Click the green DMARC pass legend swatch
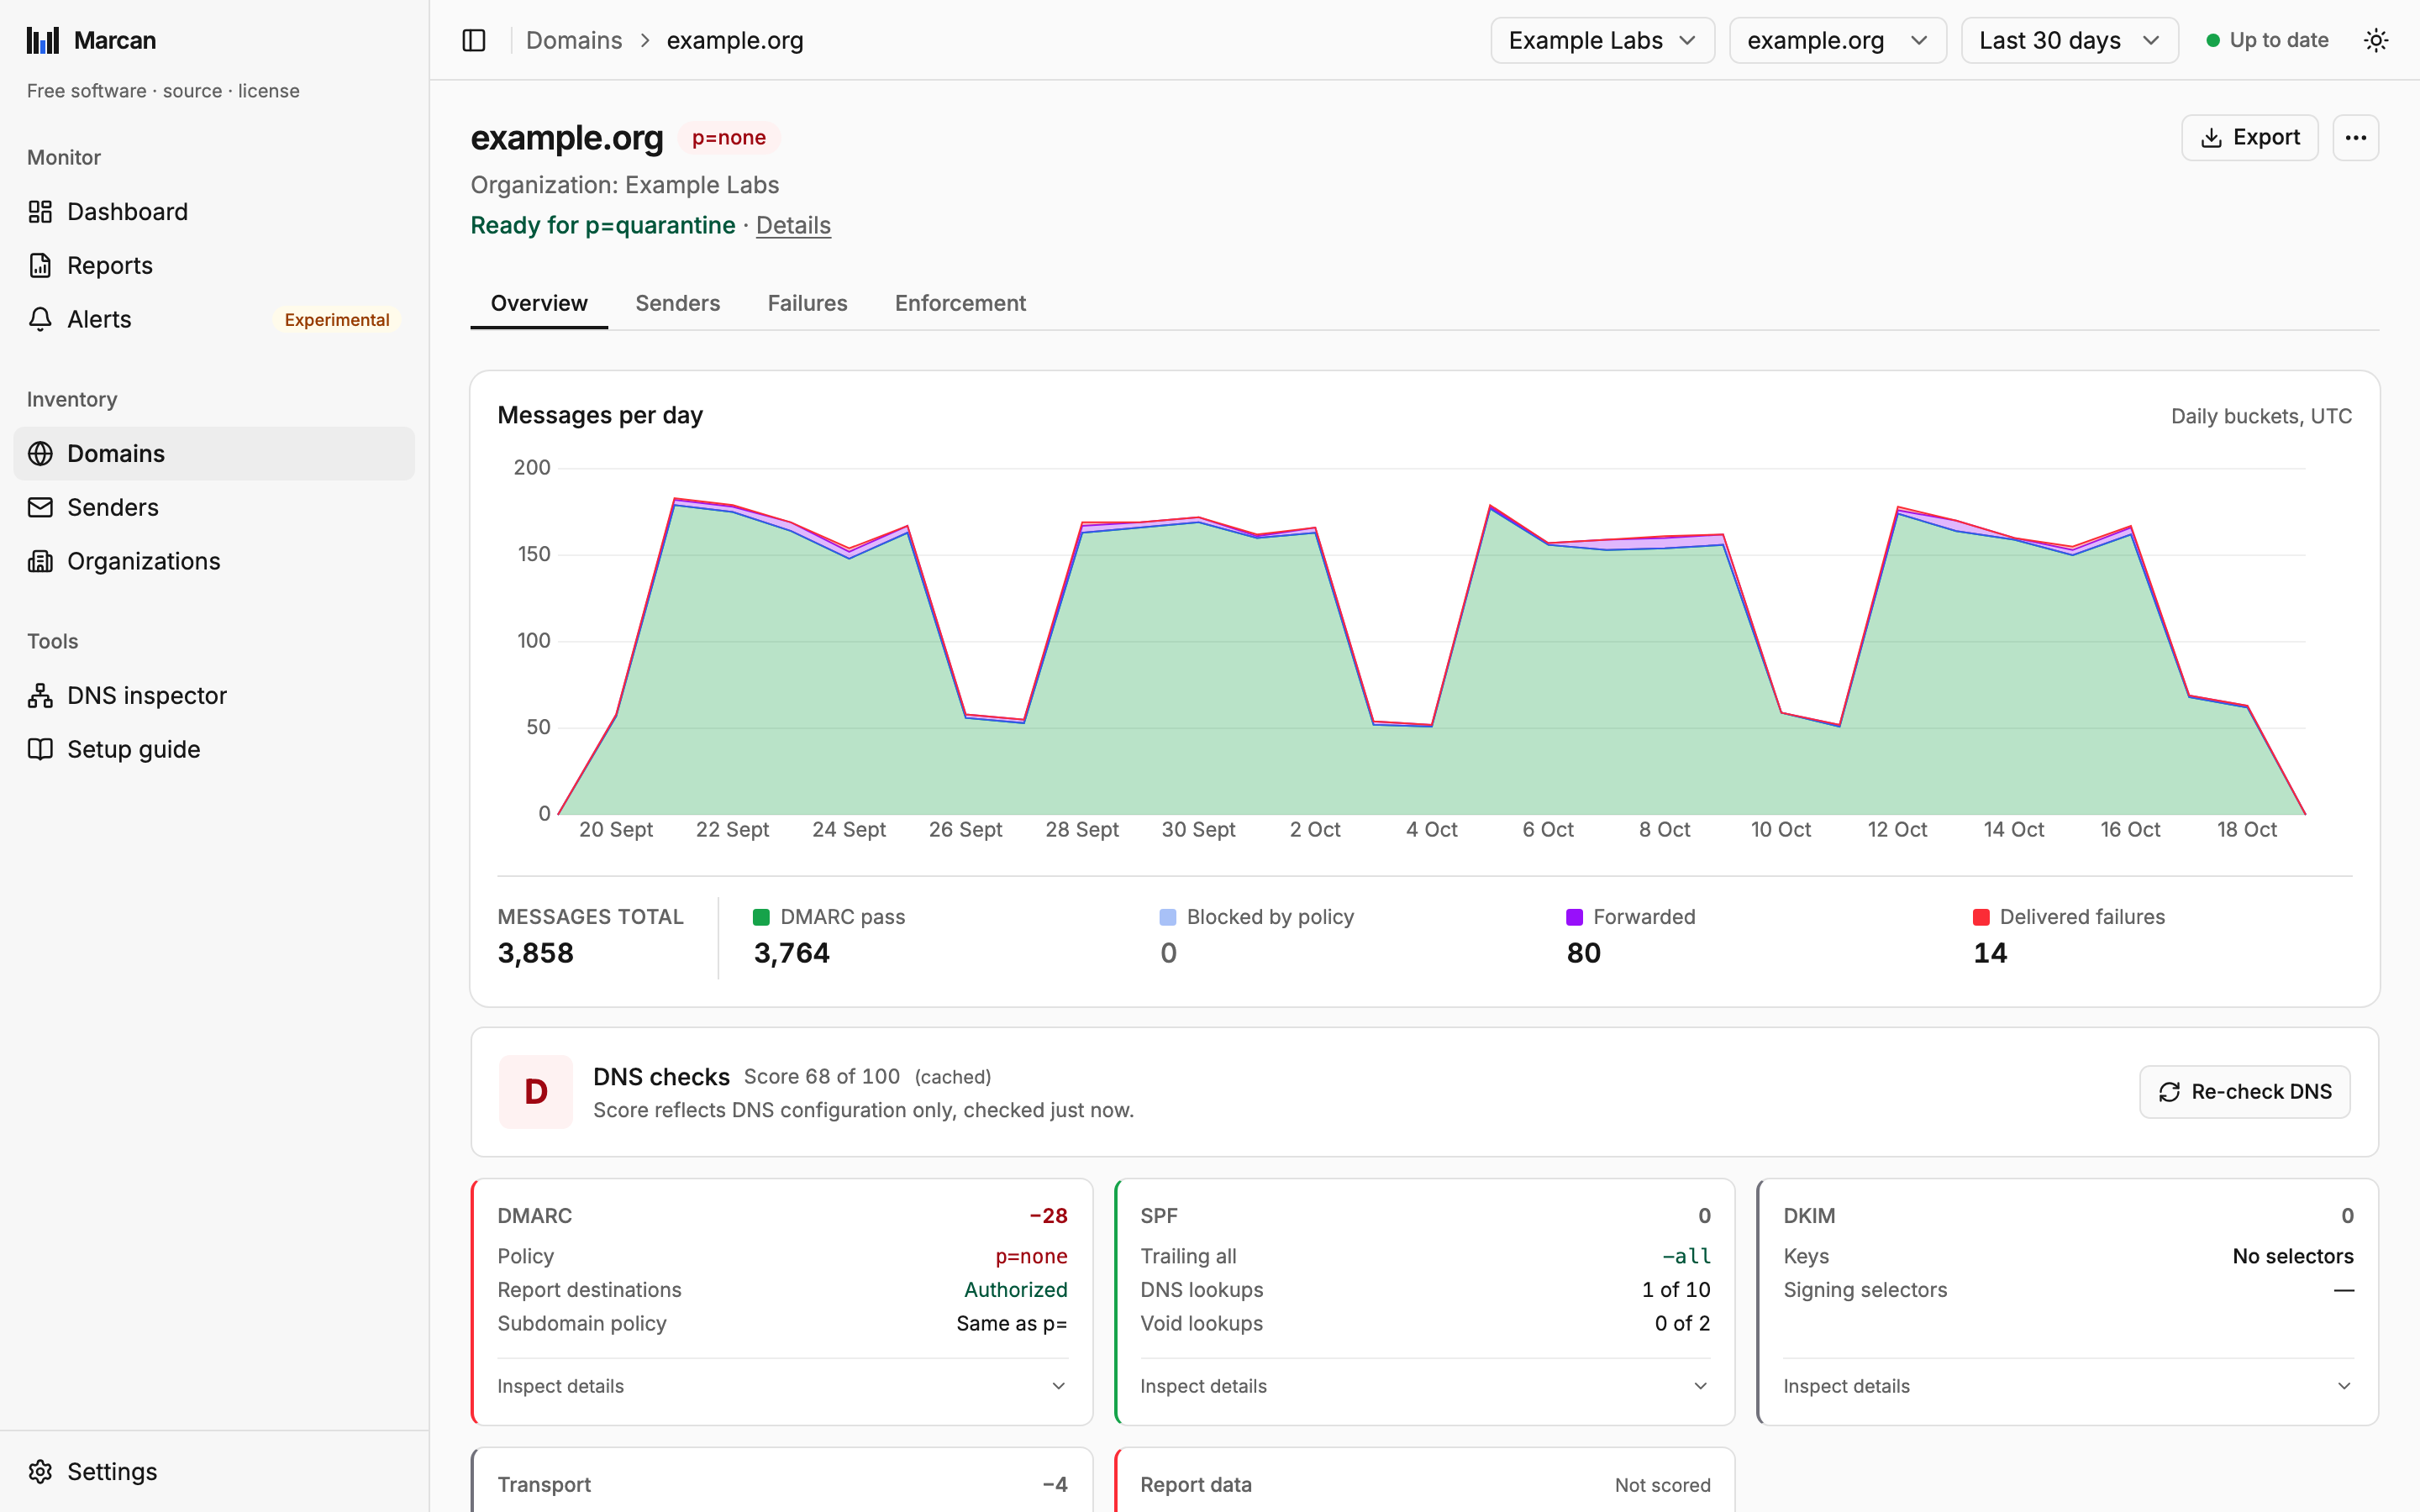 761,917
